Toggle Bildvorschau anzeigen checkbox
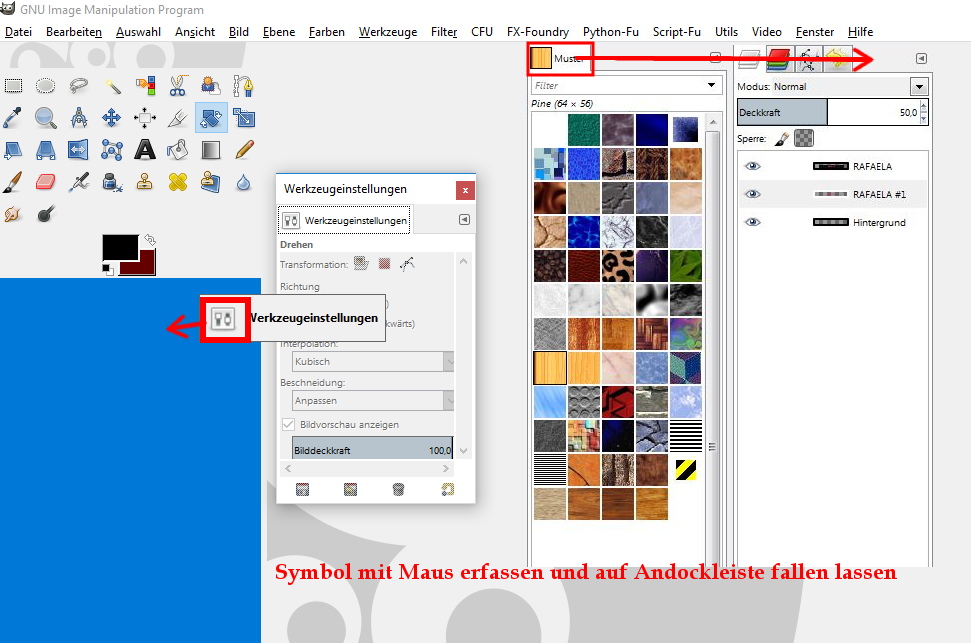The image size is (971, 643). click(288, 424)
